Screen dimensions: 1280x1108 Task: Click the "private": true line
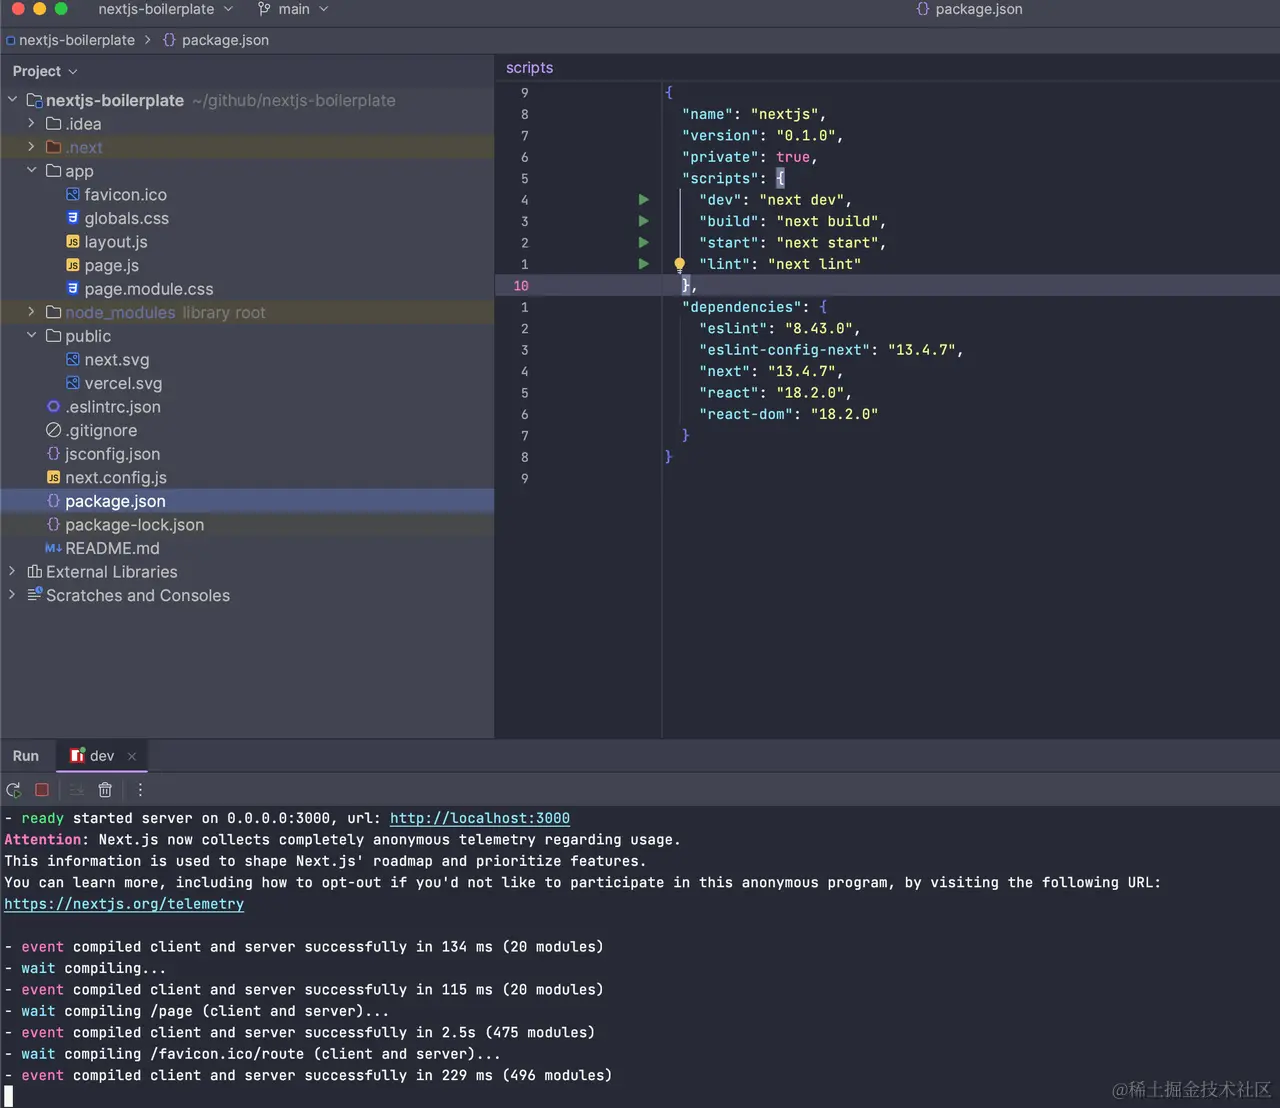750,157
